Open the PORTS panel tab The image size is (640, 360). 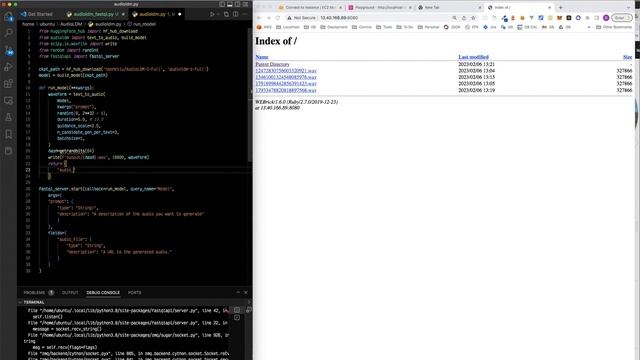(134, 293)
